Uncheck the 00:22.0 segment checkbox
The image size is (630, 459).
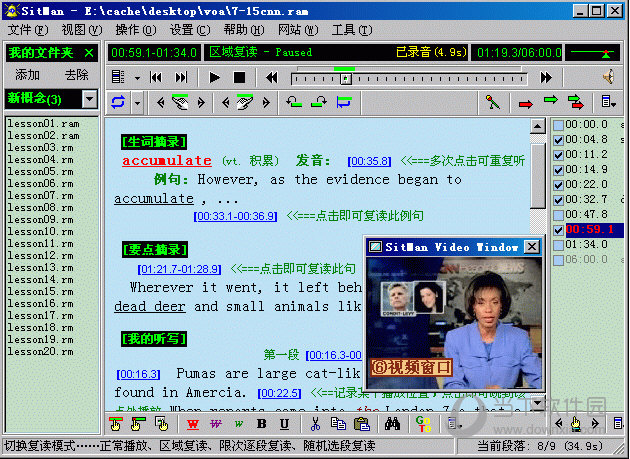pos(558,185)
